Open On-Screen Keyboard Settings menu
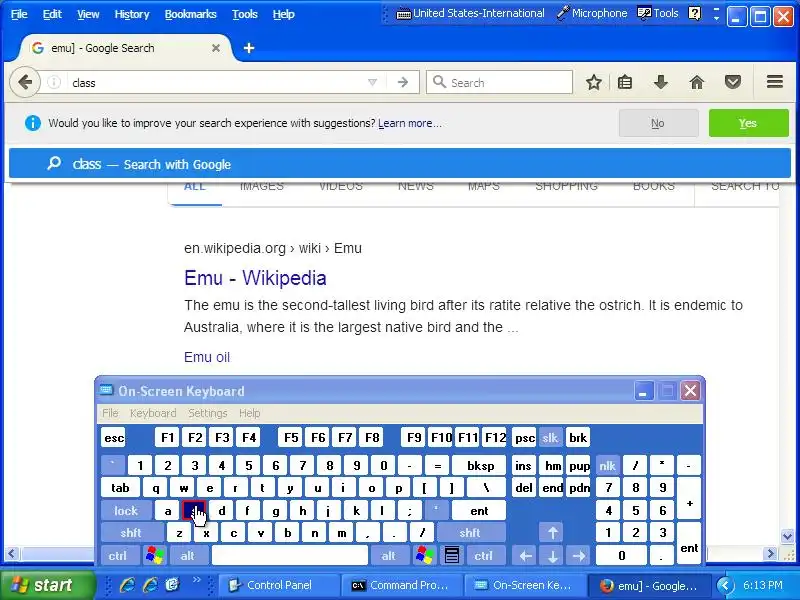 (x=208, y=413)
